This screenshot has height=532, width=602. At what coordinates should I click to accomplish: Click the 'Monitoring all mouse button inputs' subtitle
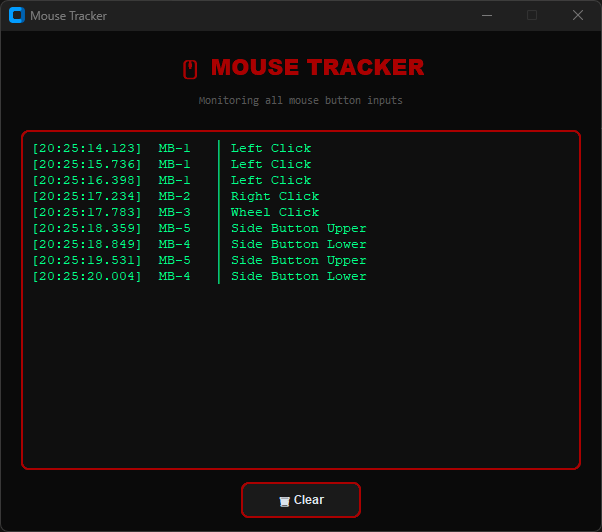(x=300, y=101)
